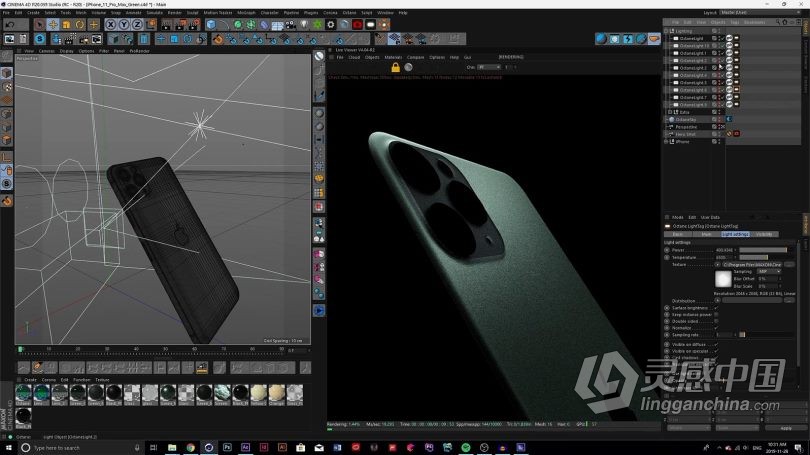Activate the Scale tool

tap(67, 24)
